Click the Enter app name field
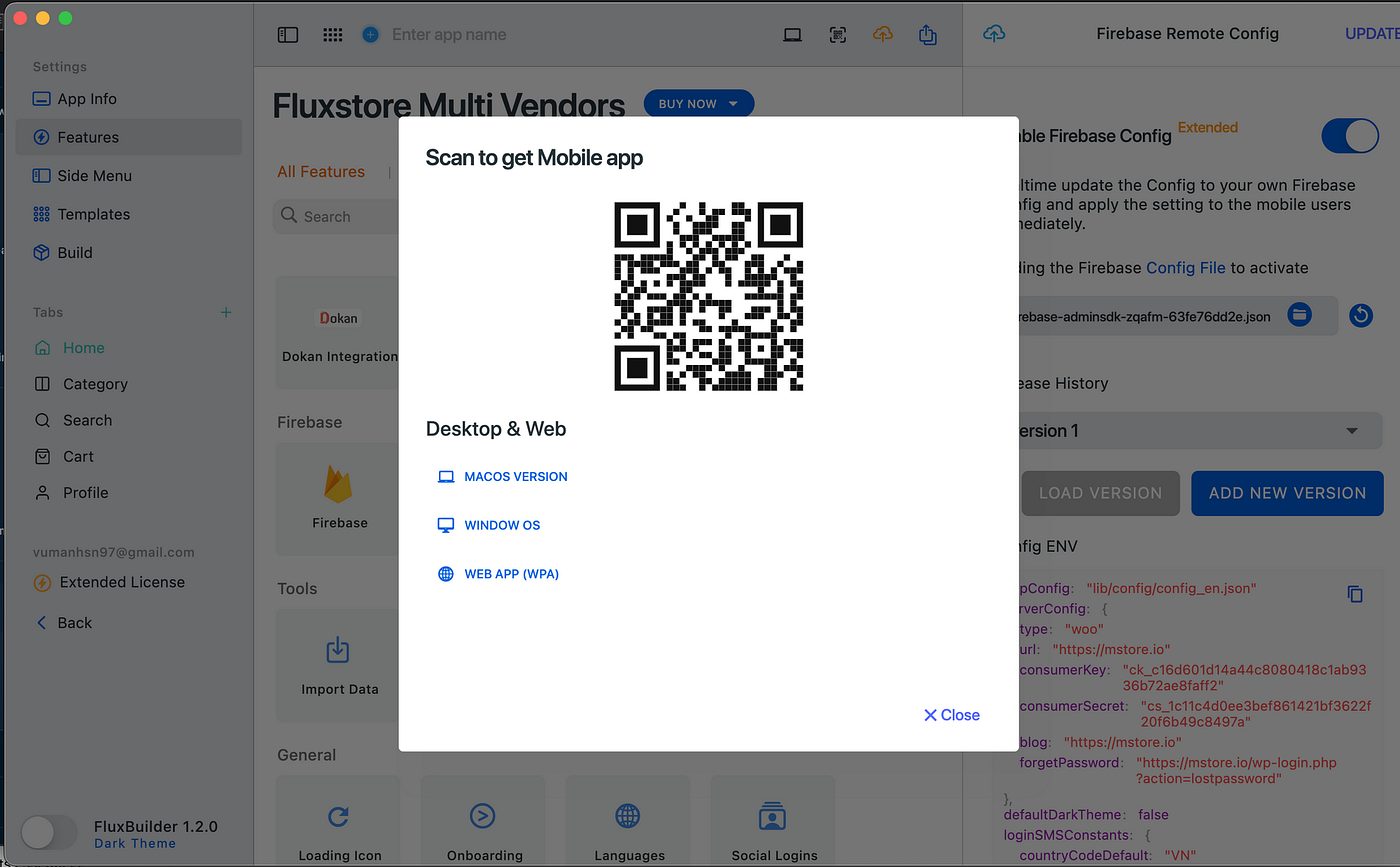Viewport: 1400px width, 867px height. (x=449, y=35)
